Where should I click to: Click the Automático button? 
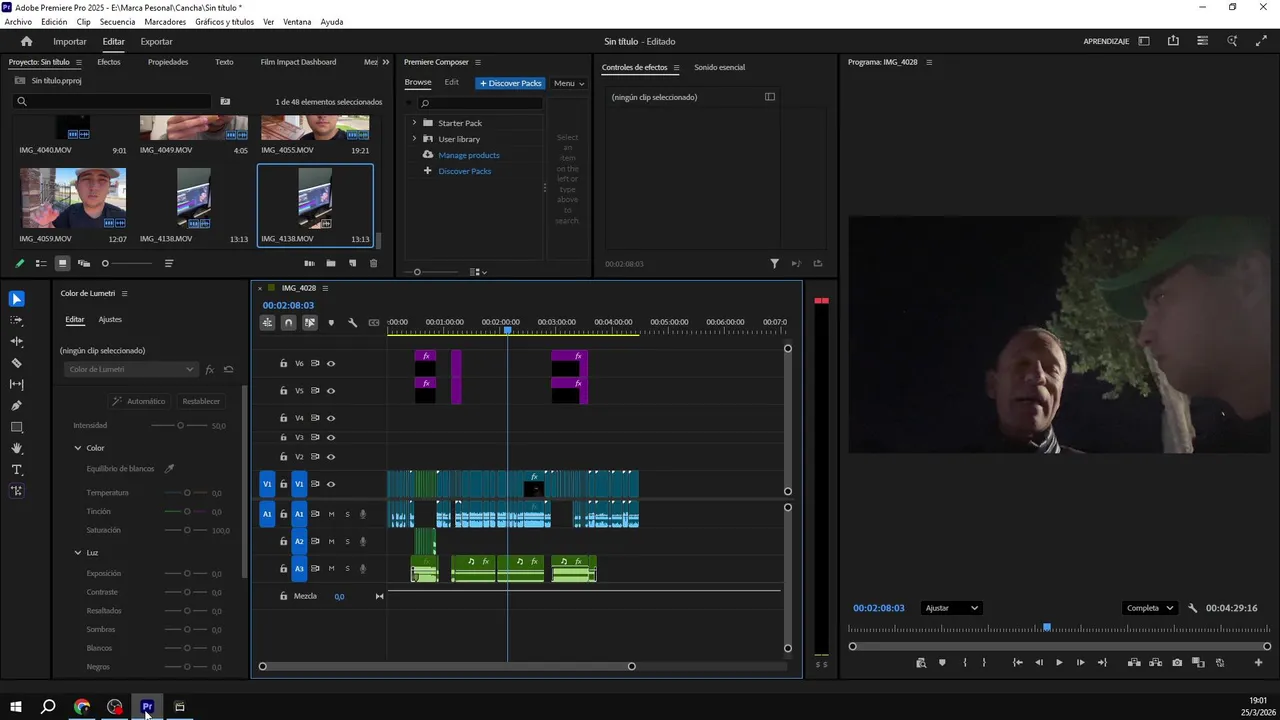pos(139,401)
